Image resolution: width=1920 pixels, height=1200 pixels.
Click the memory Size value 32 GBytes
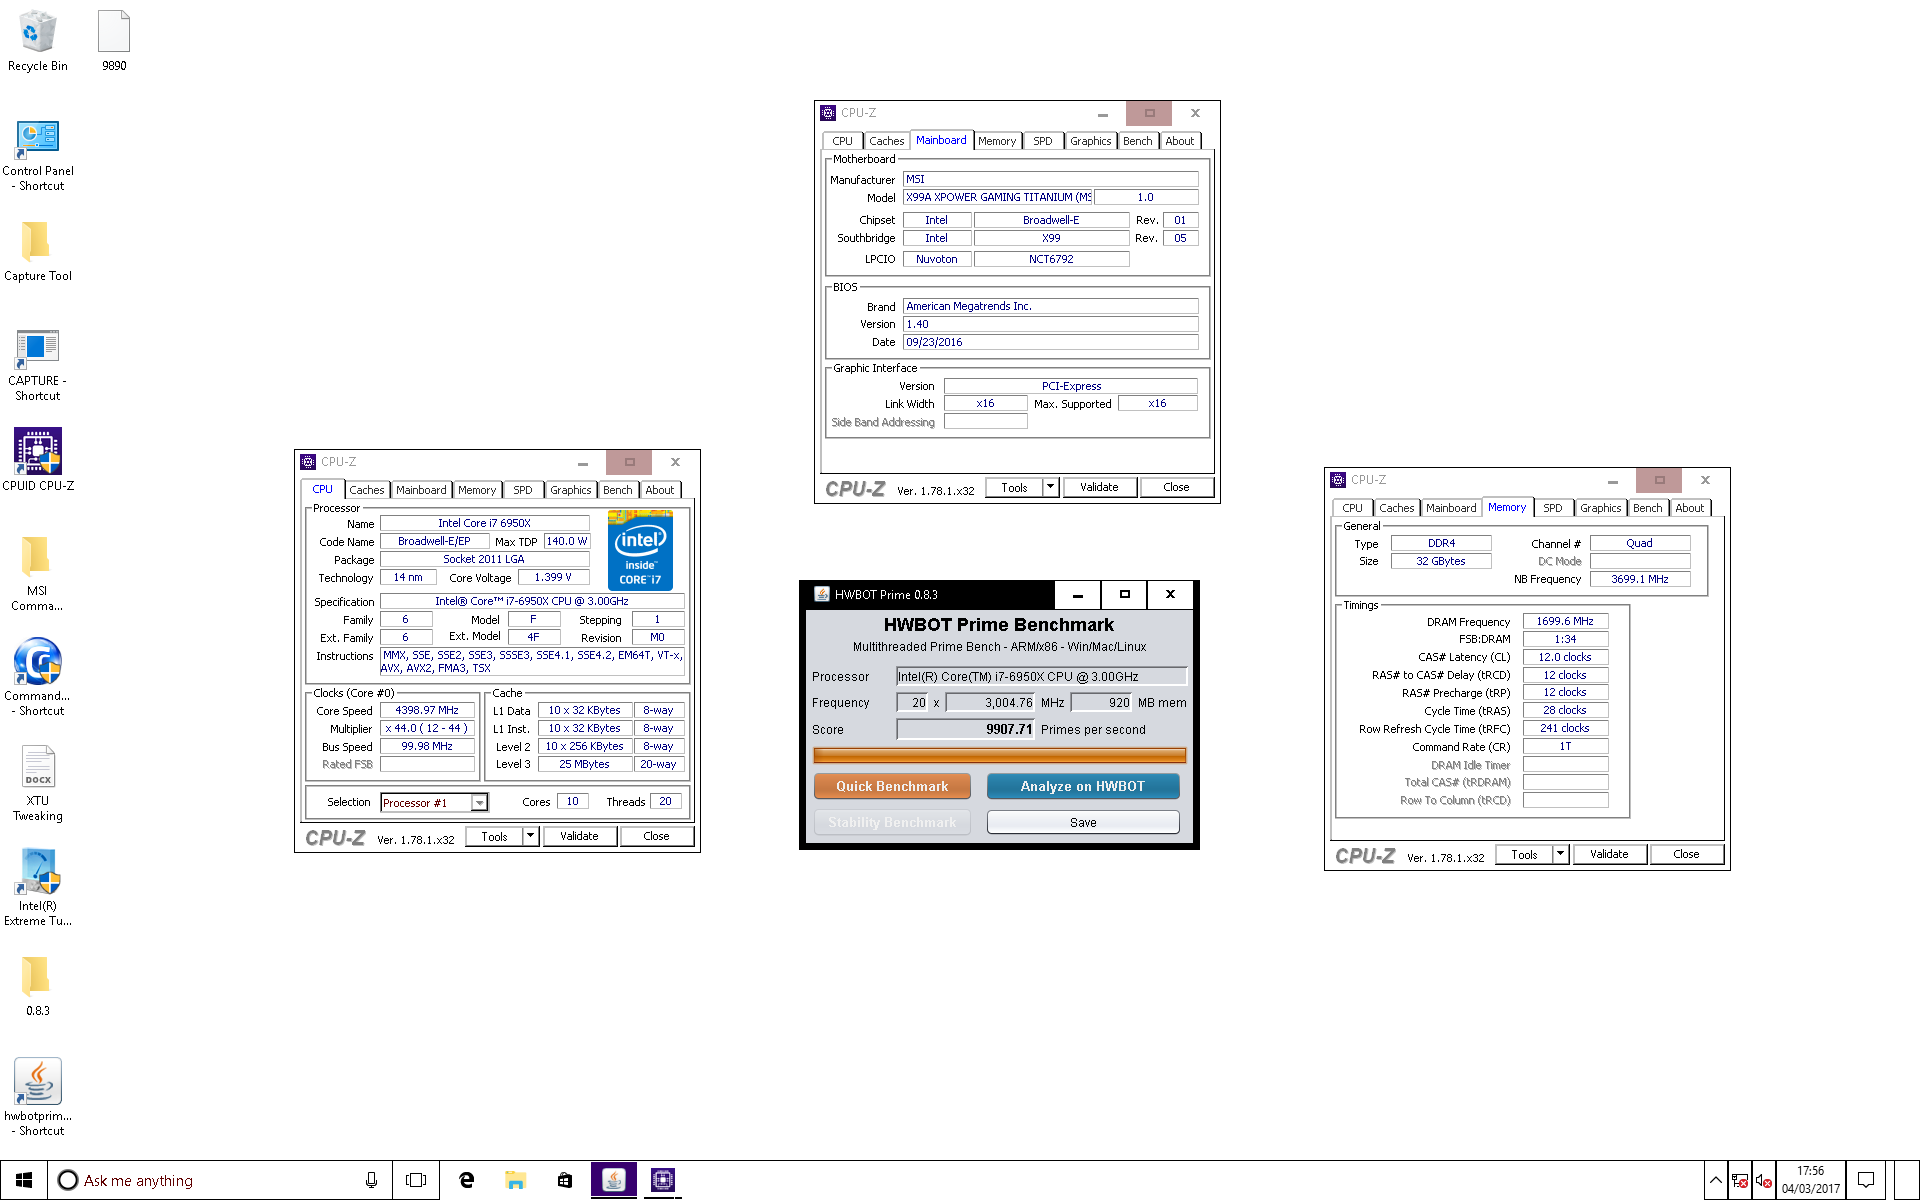[1440, 561]
